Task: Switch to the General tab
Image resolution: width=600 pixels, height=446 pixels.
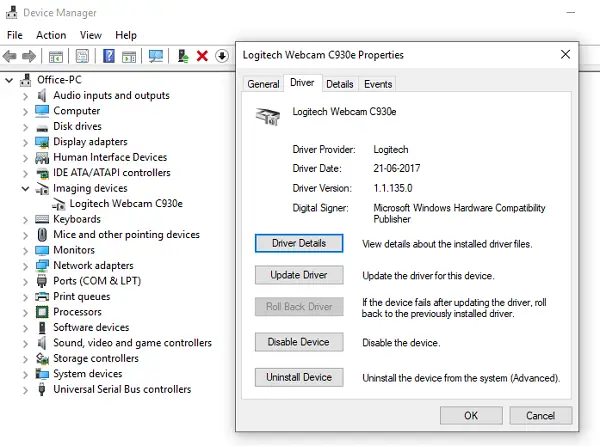Action: [263, 84]
